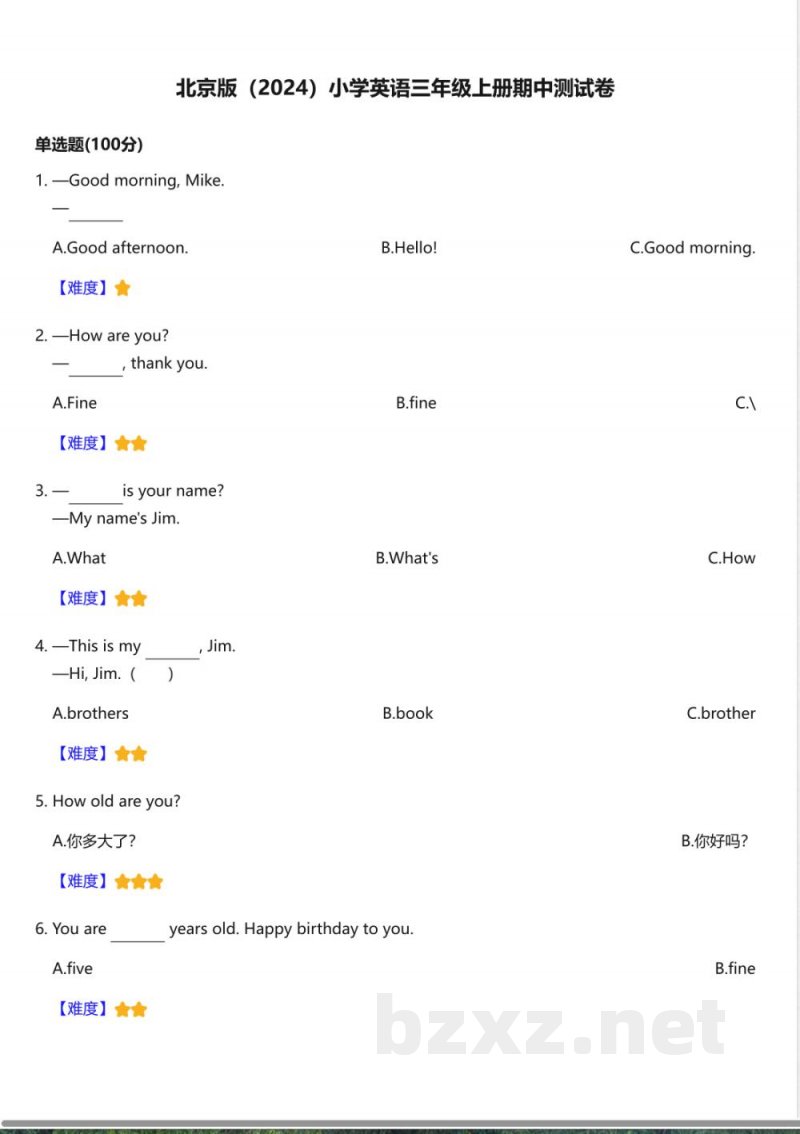The height and width of the screenshot is (1134, 800).
Task: Pick lowercase B.fine in question 2
Action: click(416, 403)
